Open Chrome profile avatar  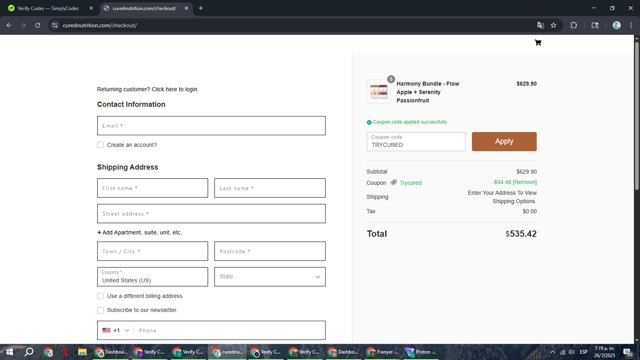[616, 25]
